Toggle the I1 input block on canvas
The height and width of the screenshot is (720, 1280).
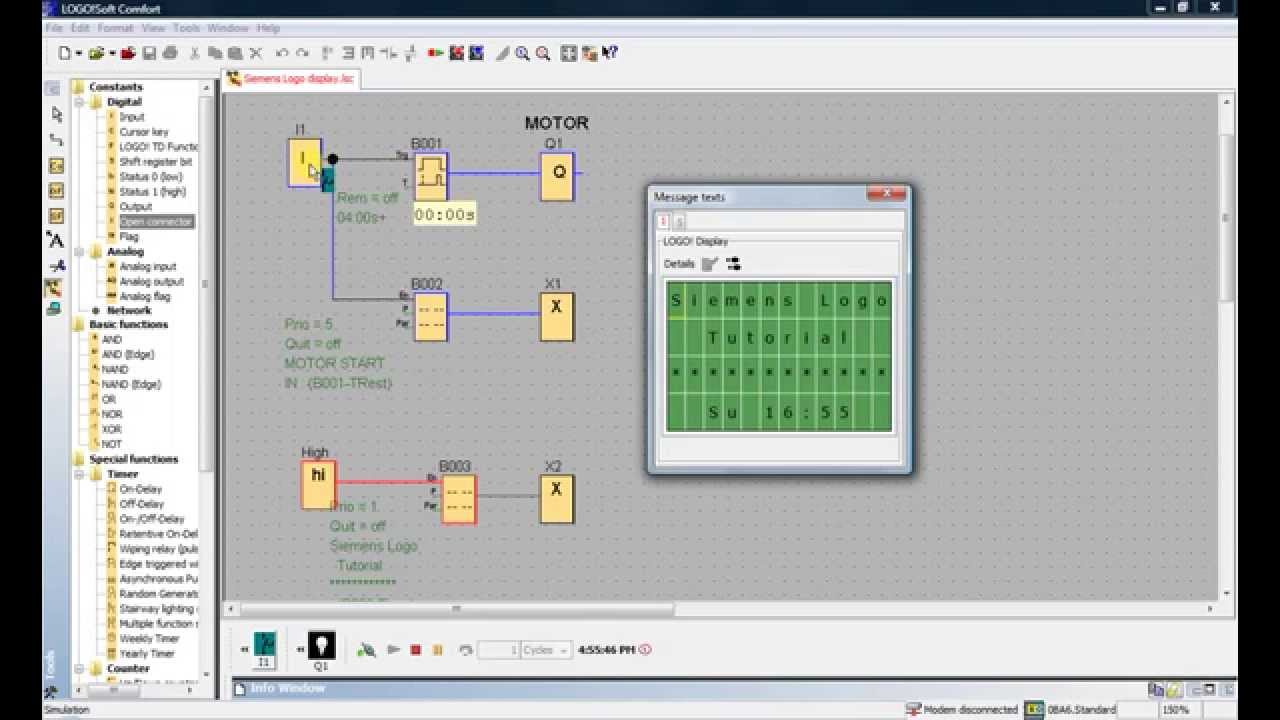[304, 162]
